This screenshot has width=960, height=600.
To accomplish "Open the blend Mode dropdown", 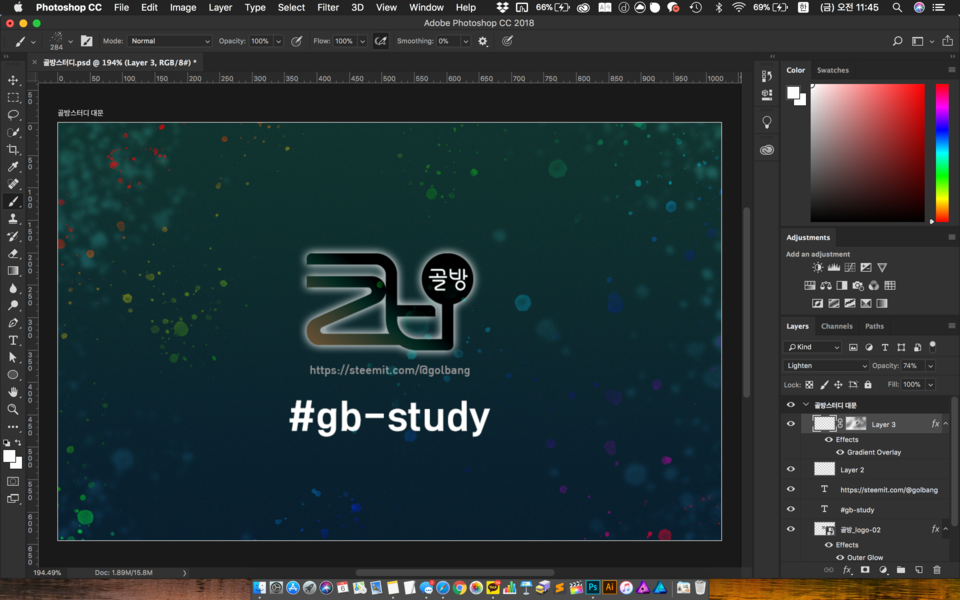I will 170,41.
